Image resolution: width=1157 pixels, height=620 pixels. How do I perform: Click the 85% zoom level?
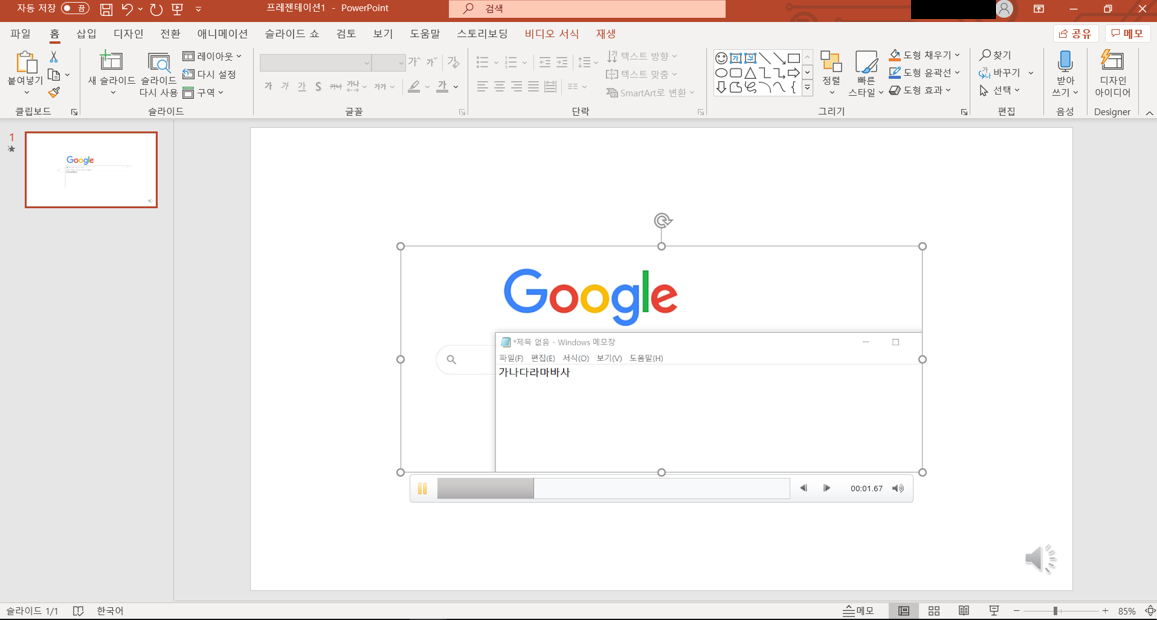coord(1127,611)
